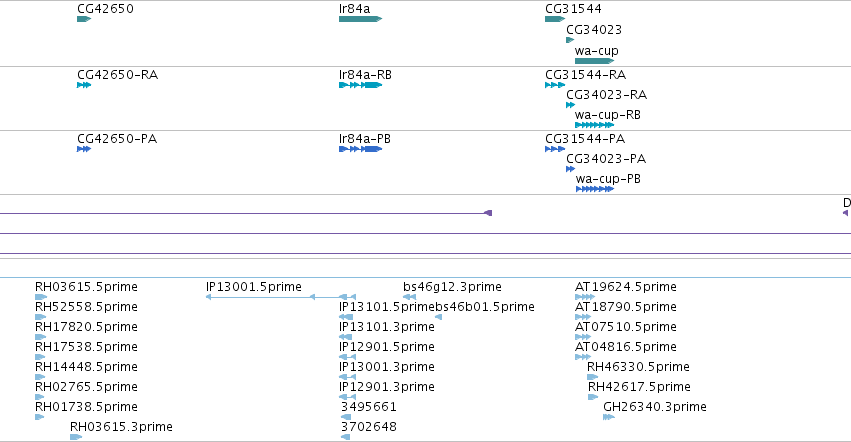Select the wa-cup gene bar

[x=594, y=61]
